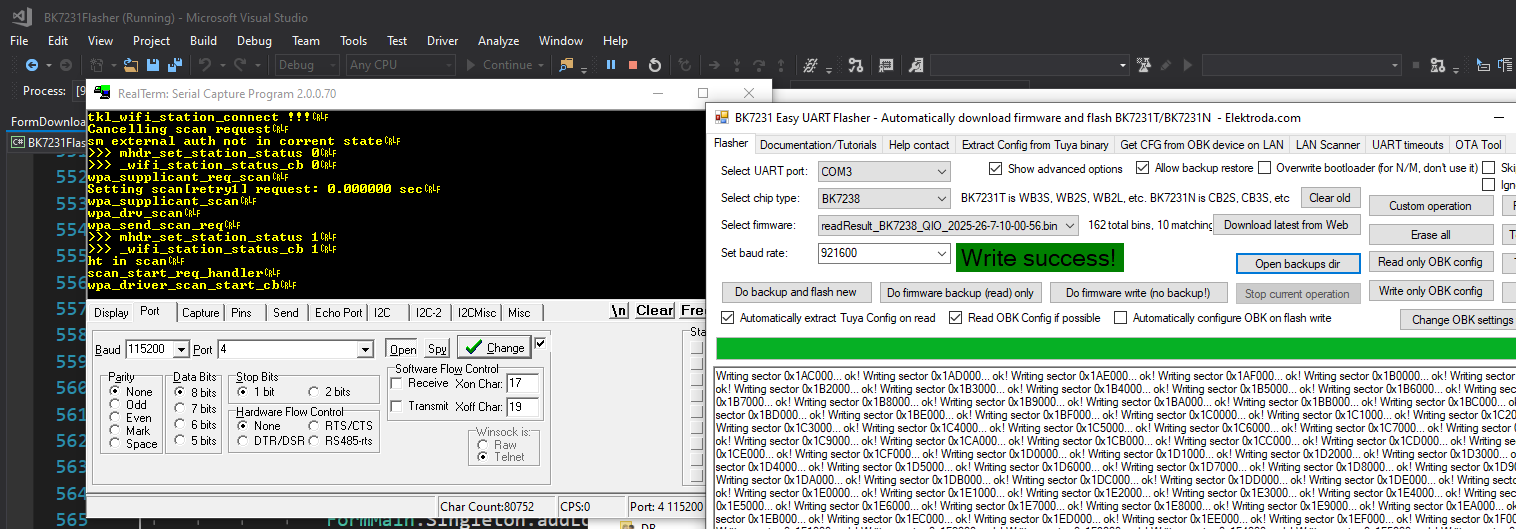The image size is (1516, 529).
Task: Open the Debug configuration dropdown
Action: (308, 65)
